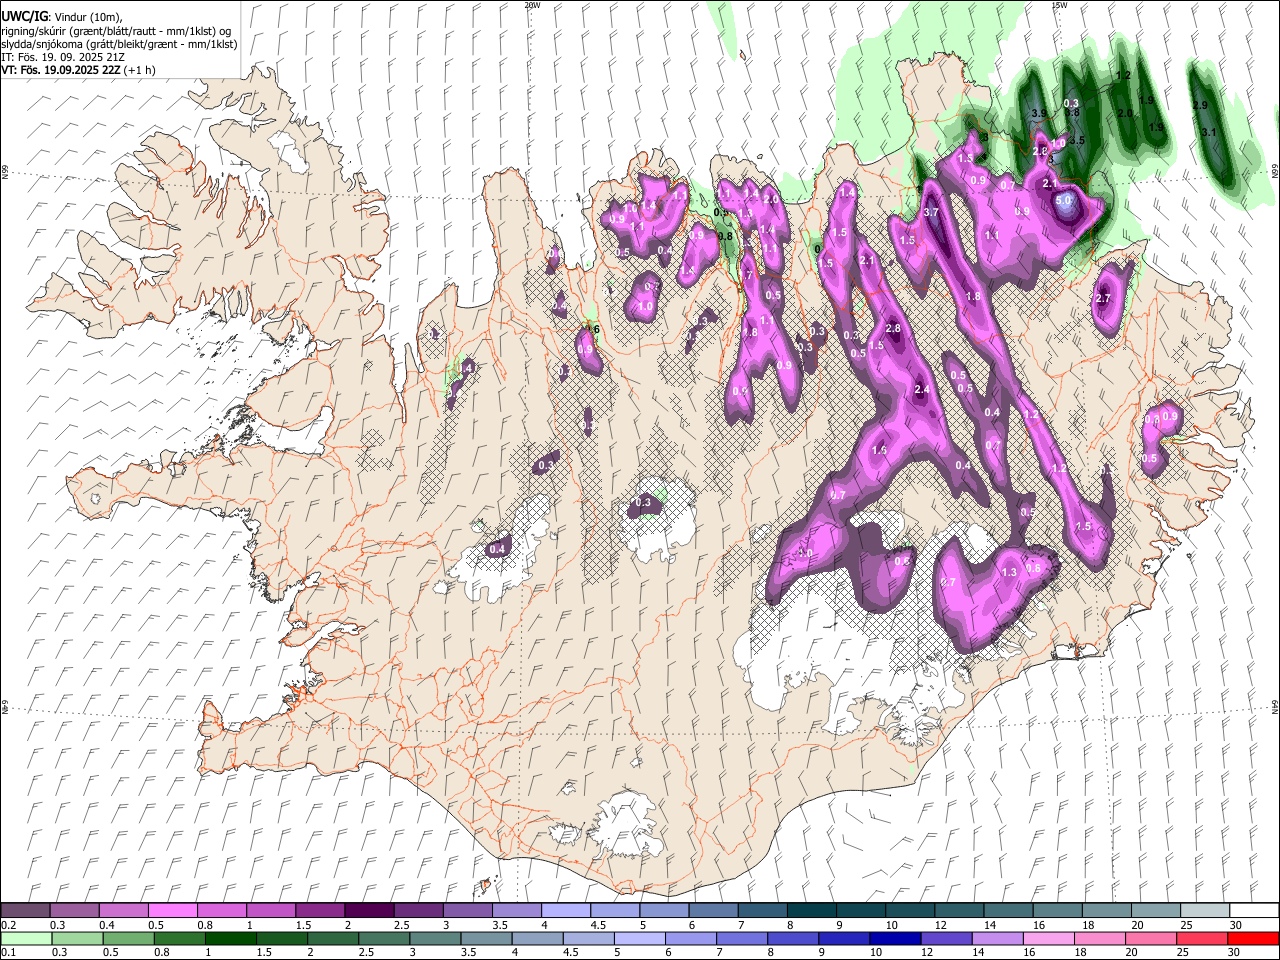Click the first grey-purple 0.2 legend swatch

[x=25, y=910]
